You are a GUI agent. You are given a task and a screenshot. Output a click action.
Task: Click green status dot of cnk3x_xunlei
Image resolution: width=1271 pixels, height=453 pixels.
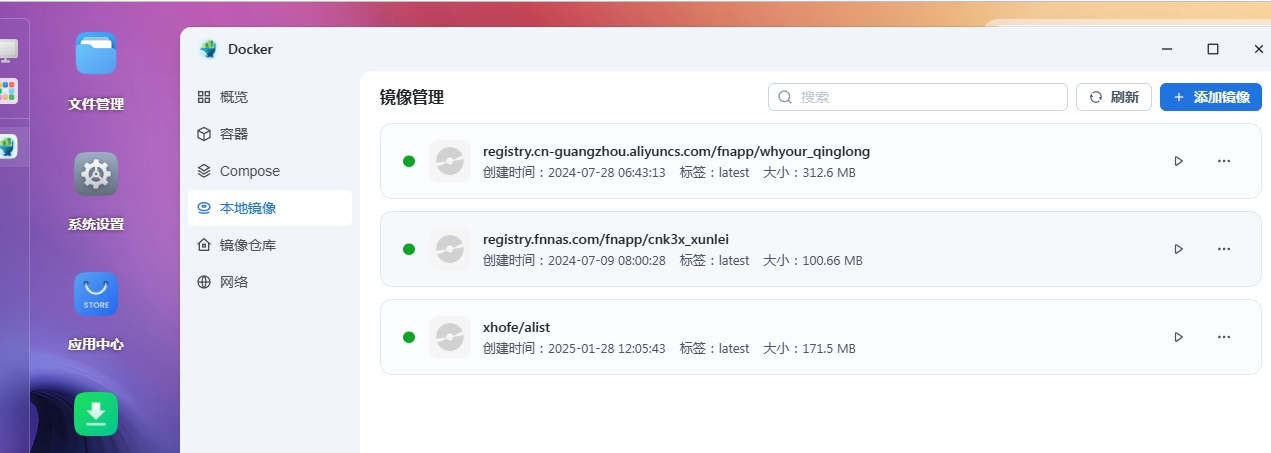pos(409,249)
